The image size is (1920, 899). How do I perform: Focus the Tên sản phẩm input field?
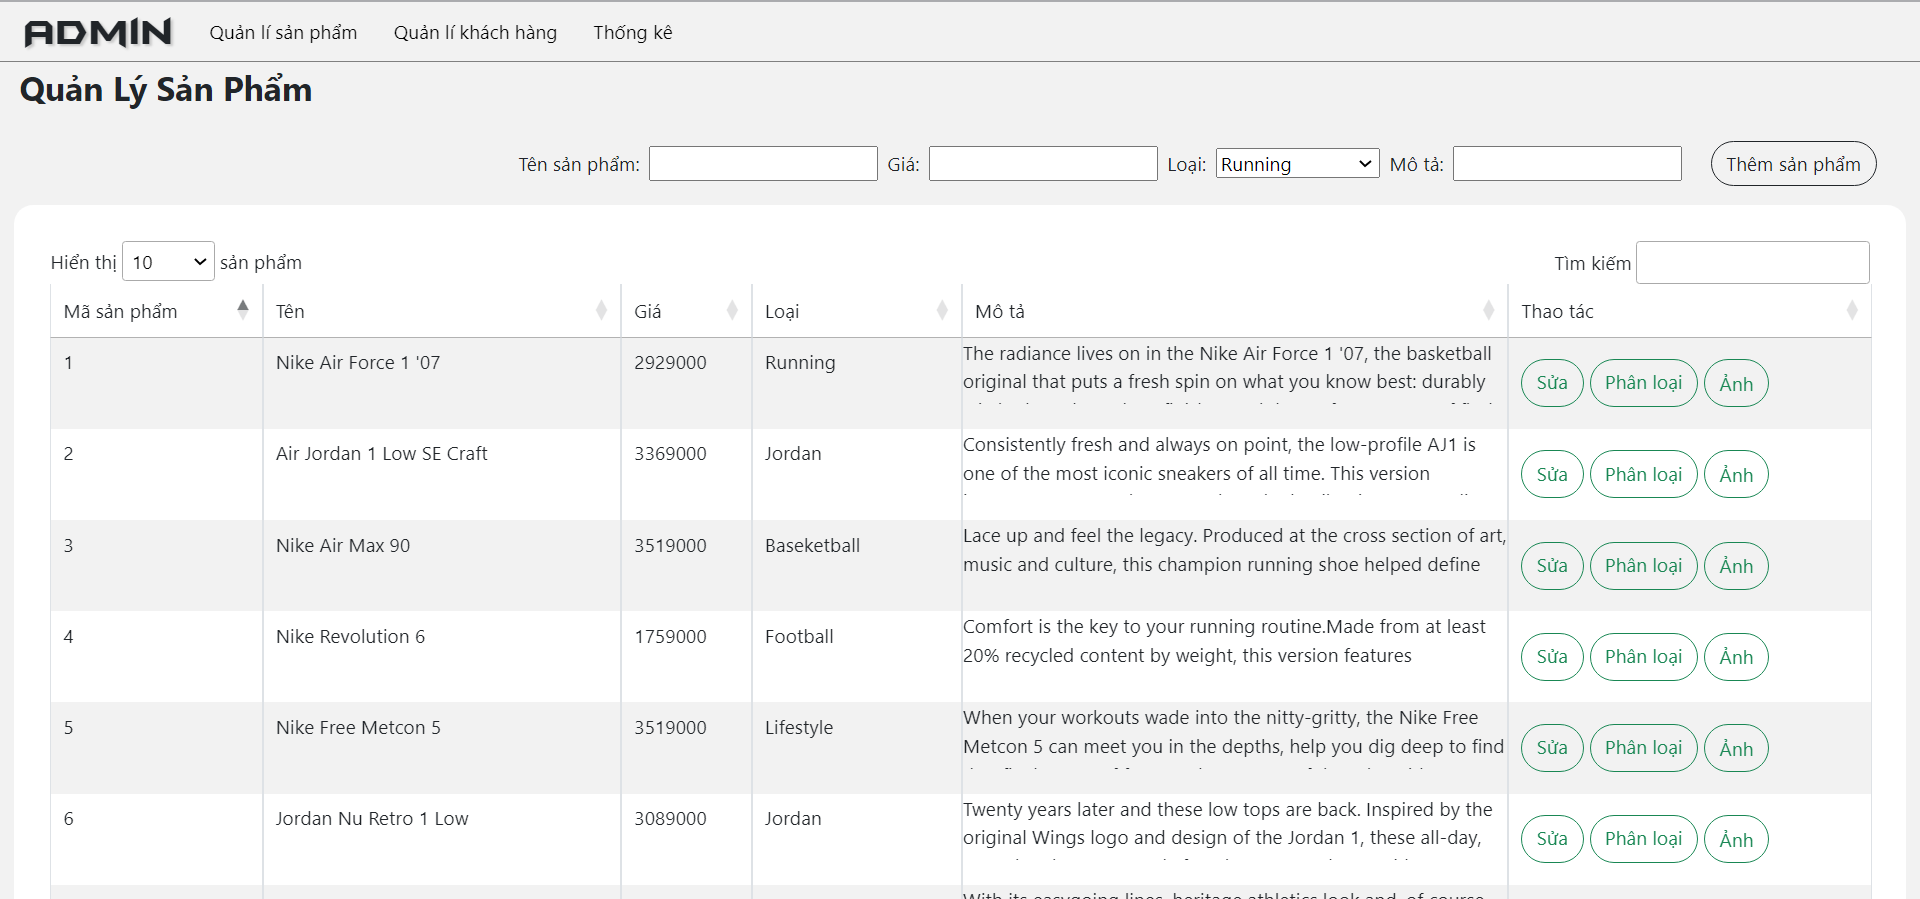click(x=763, y=164)
